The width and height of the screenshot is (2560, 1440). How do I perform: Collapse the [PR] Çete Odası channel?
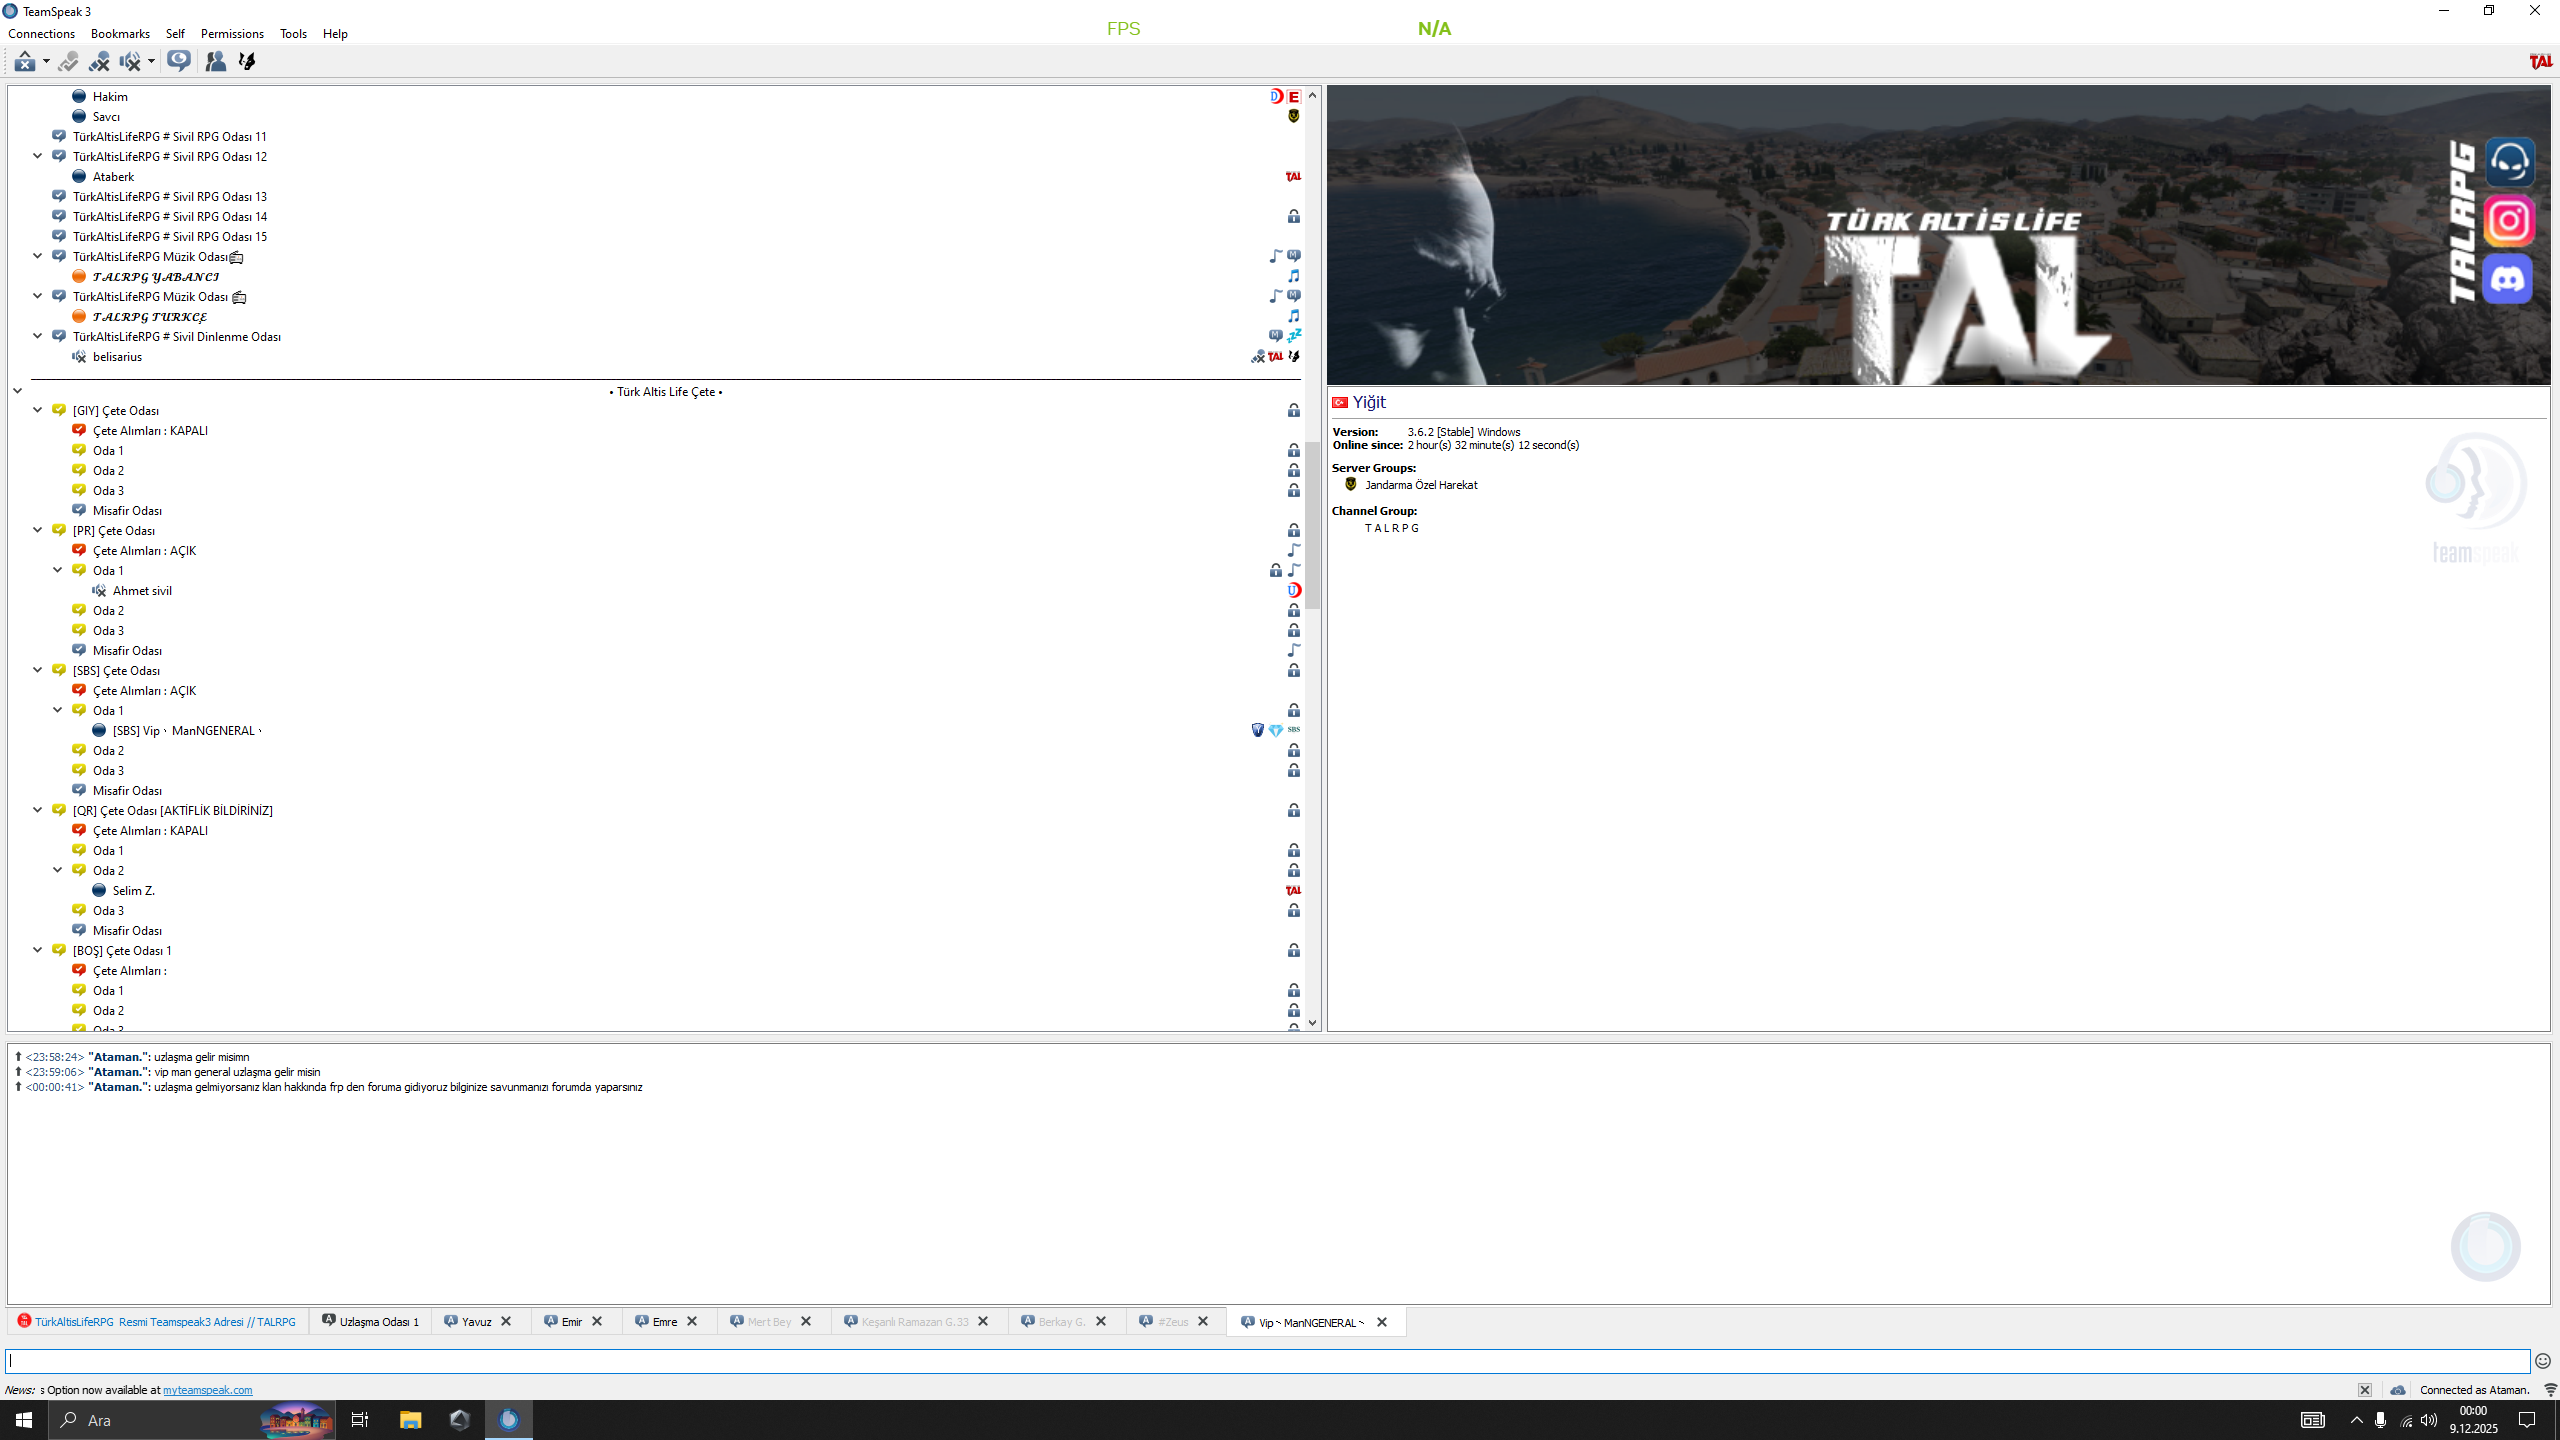(x=38, y=530)
